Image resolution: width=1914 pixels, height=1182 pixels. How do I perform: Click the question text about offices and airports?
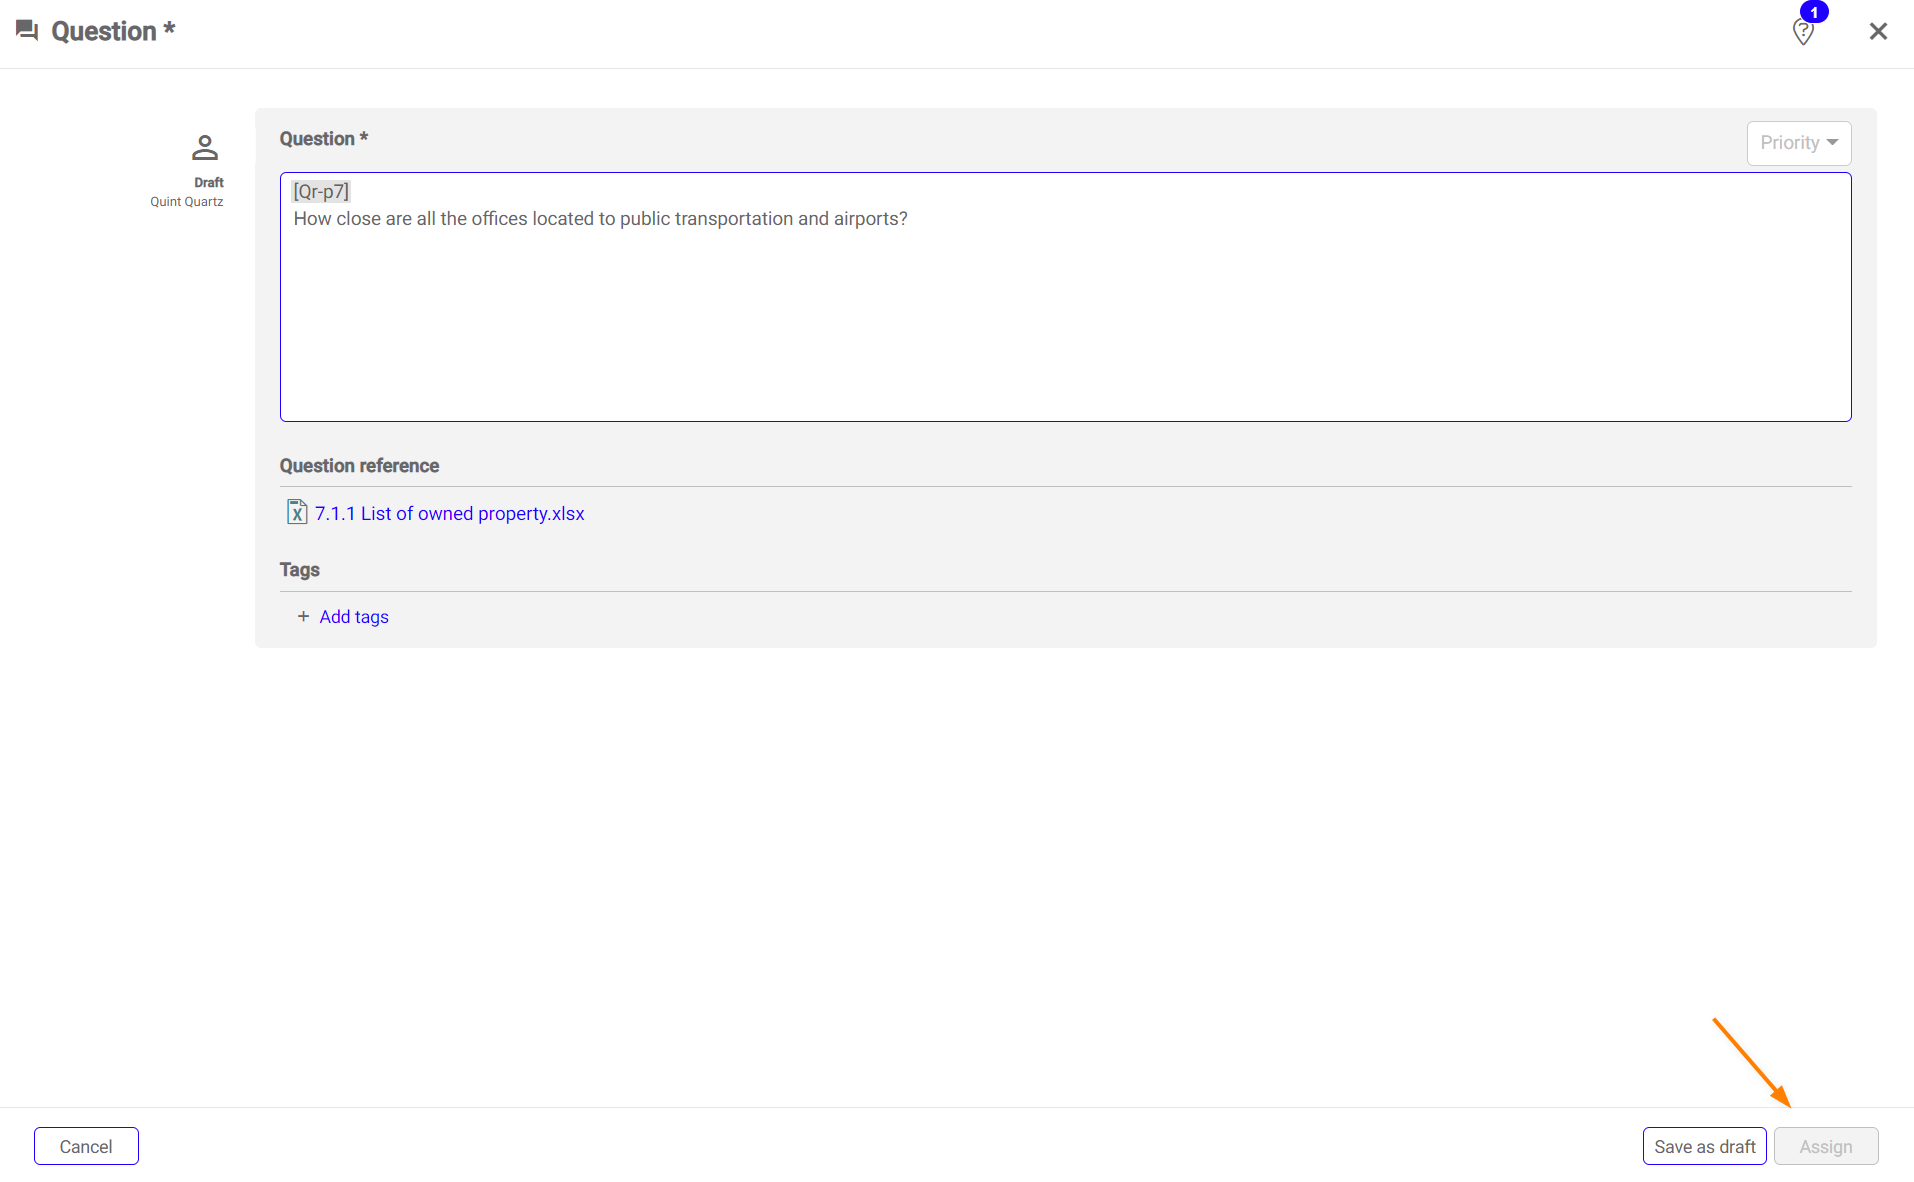point(600,219)
